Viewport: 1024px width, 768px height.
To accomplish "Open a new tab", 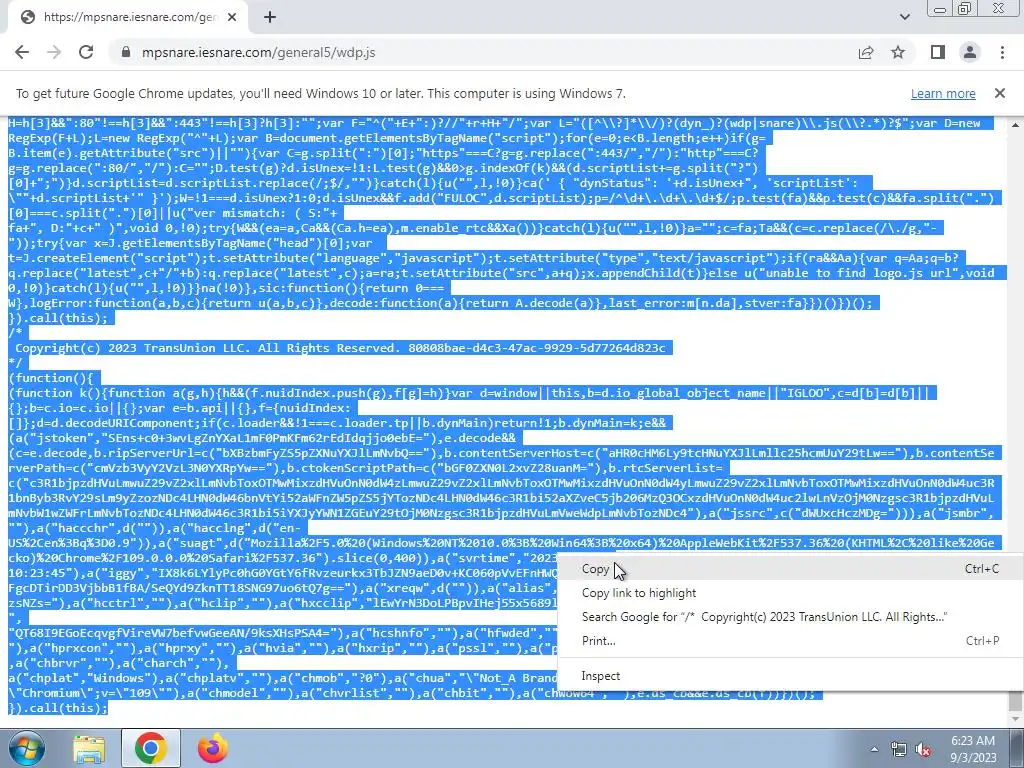I will 270,17.
